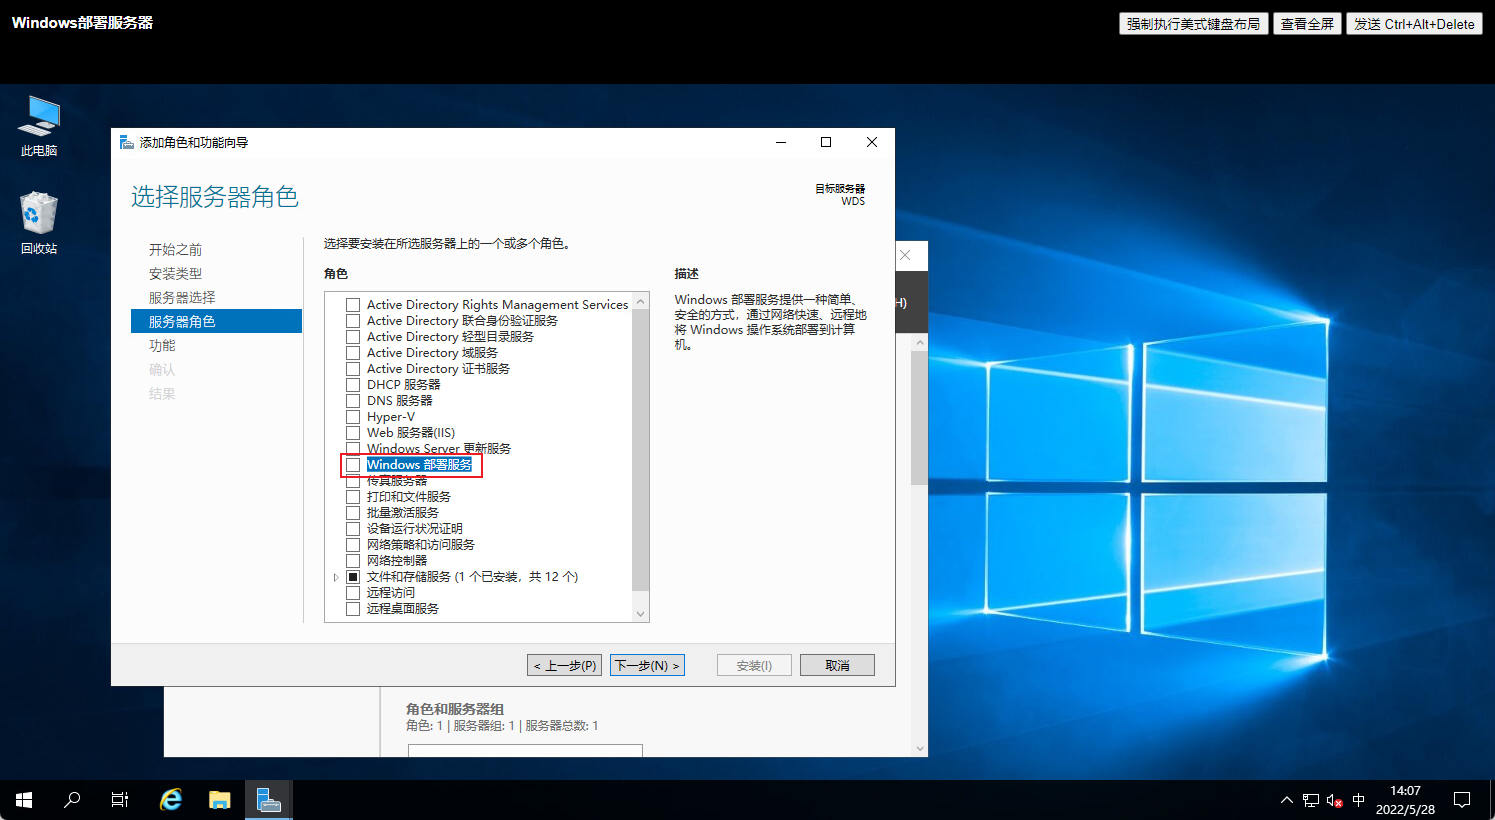Click 取消 button
The image size is (1495, 820).
837,665
